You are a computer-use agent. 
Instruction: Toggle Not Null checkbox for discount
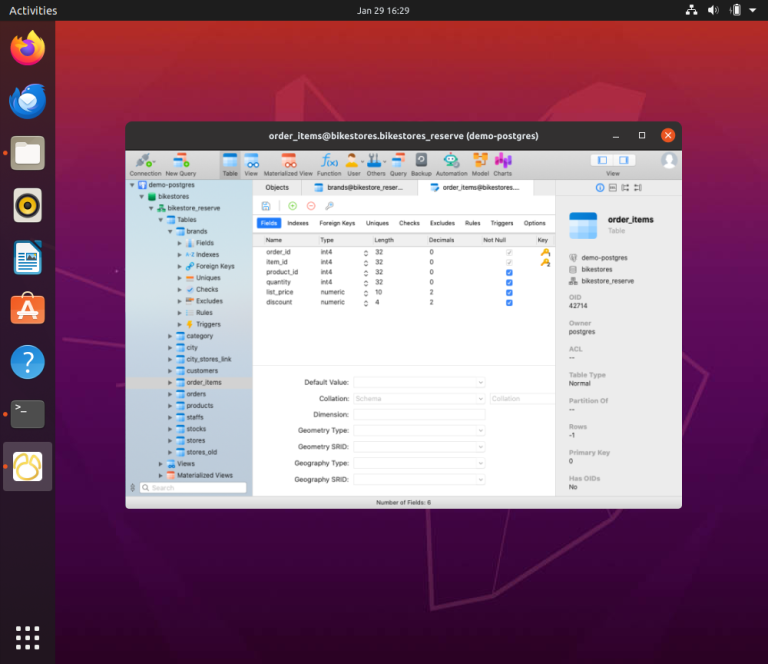point(510,302)
